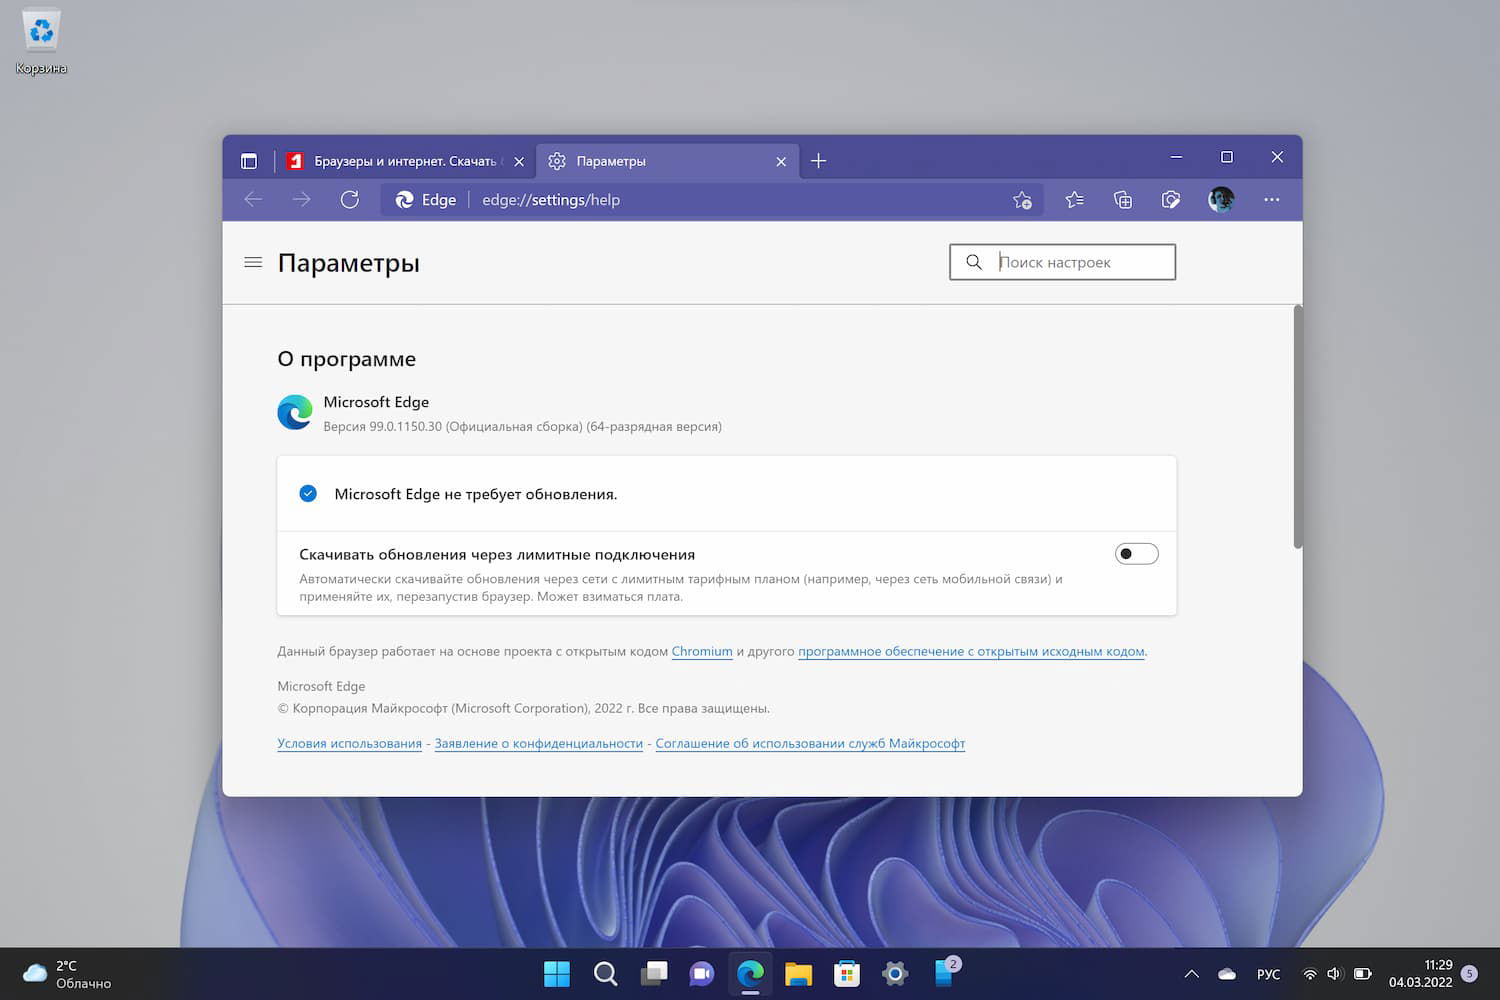Screen dimensions: 1500x1000
Task: Open the Recycle Bin desktop icon
Action: [41, 43]
